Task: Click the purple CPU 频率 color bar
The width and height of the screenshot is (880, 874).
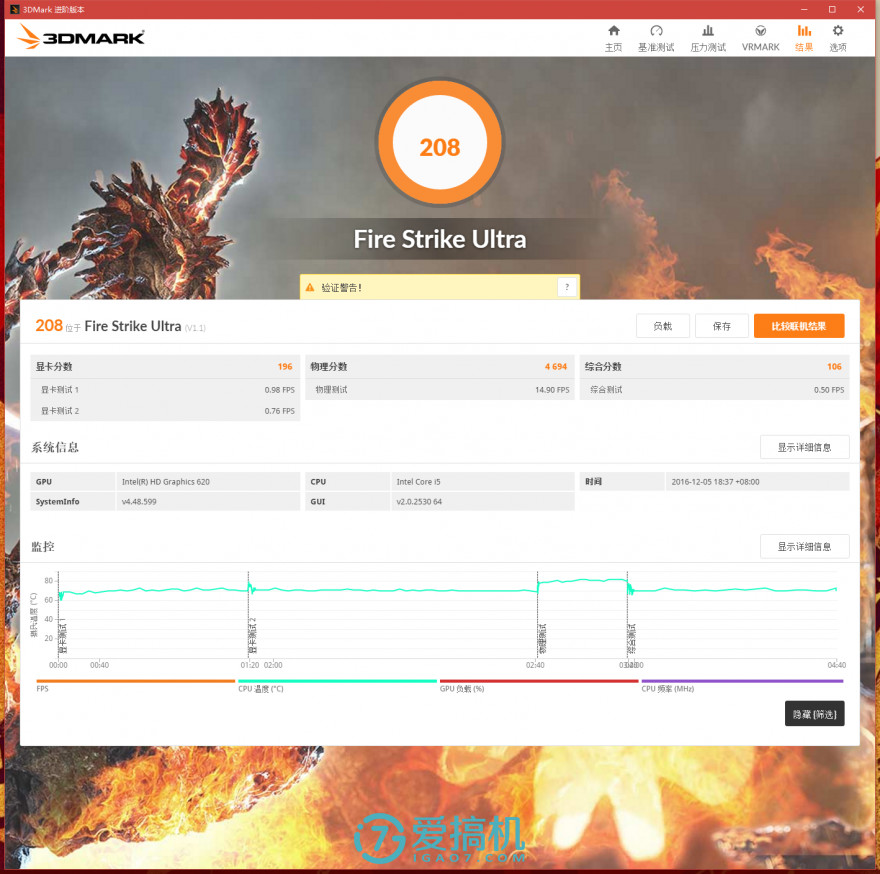Action: tap(741, 681)
